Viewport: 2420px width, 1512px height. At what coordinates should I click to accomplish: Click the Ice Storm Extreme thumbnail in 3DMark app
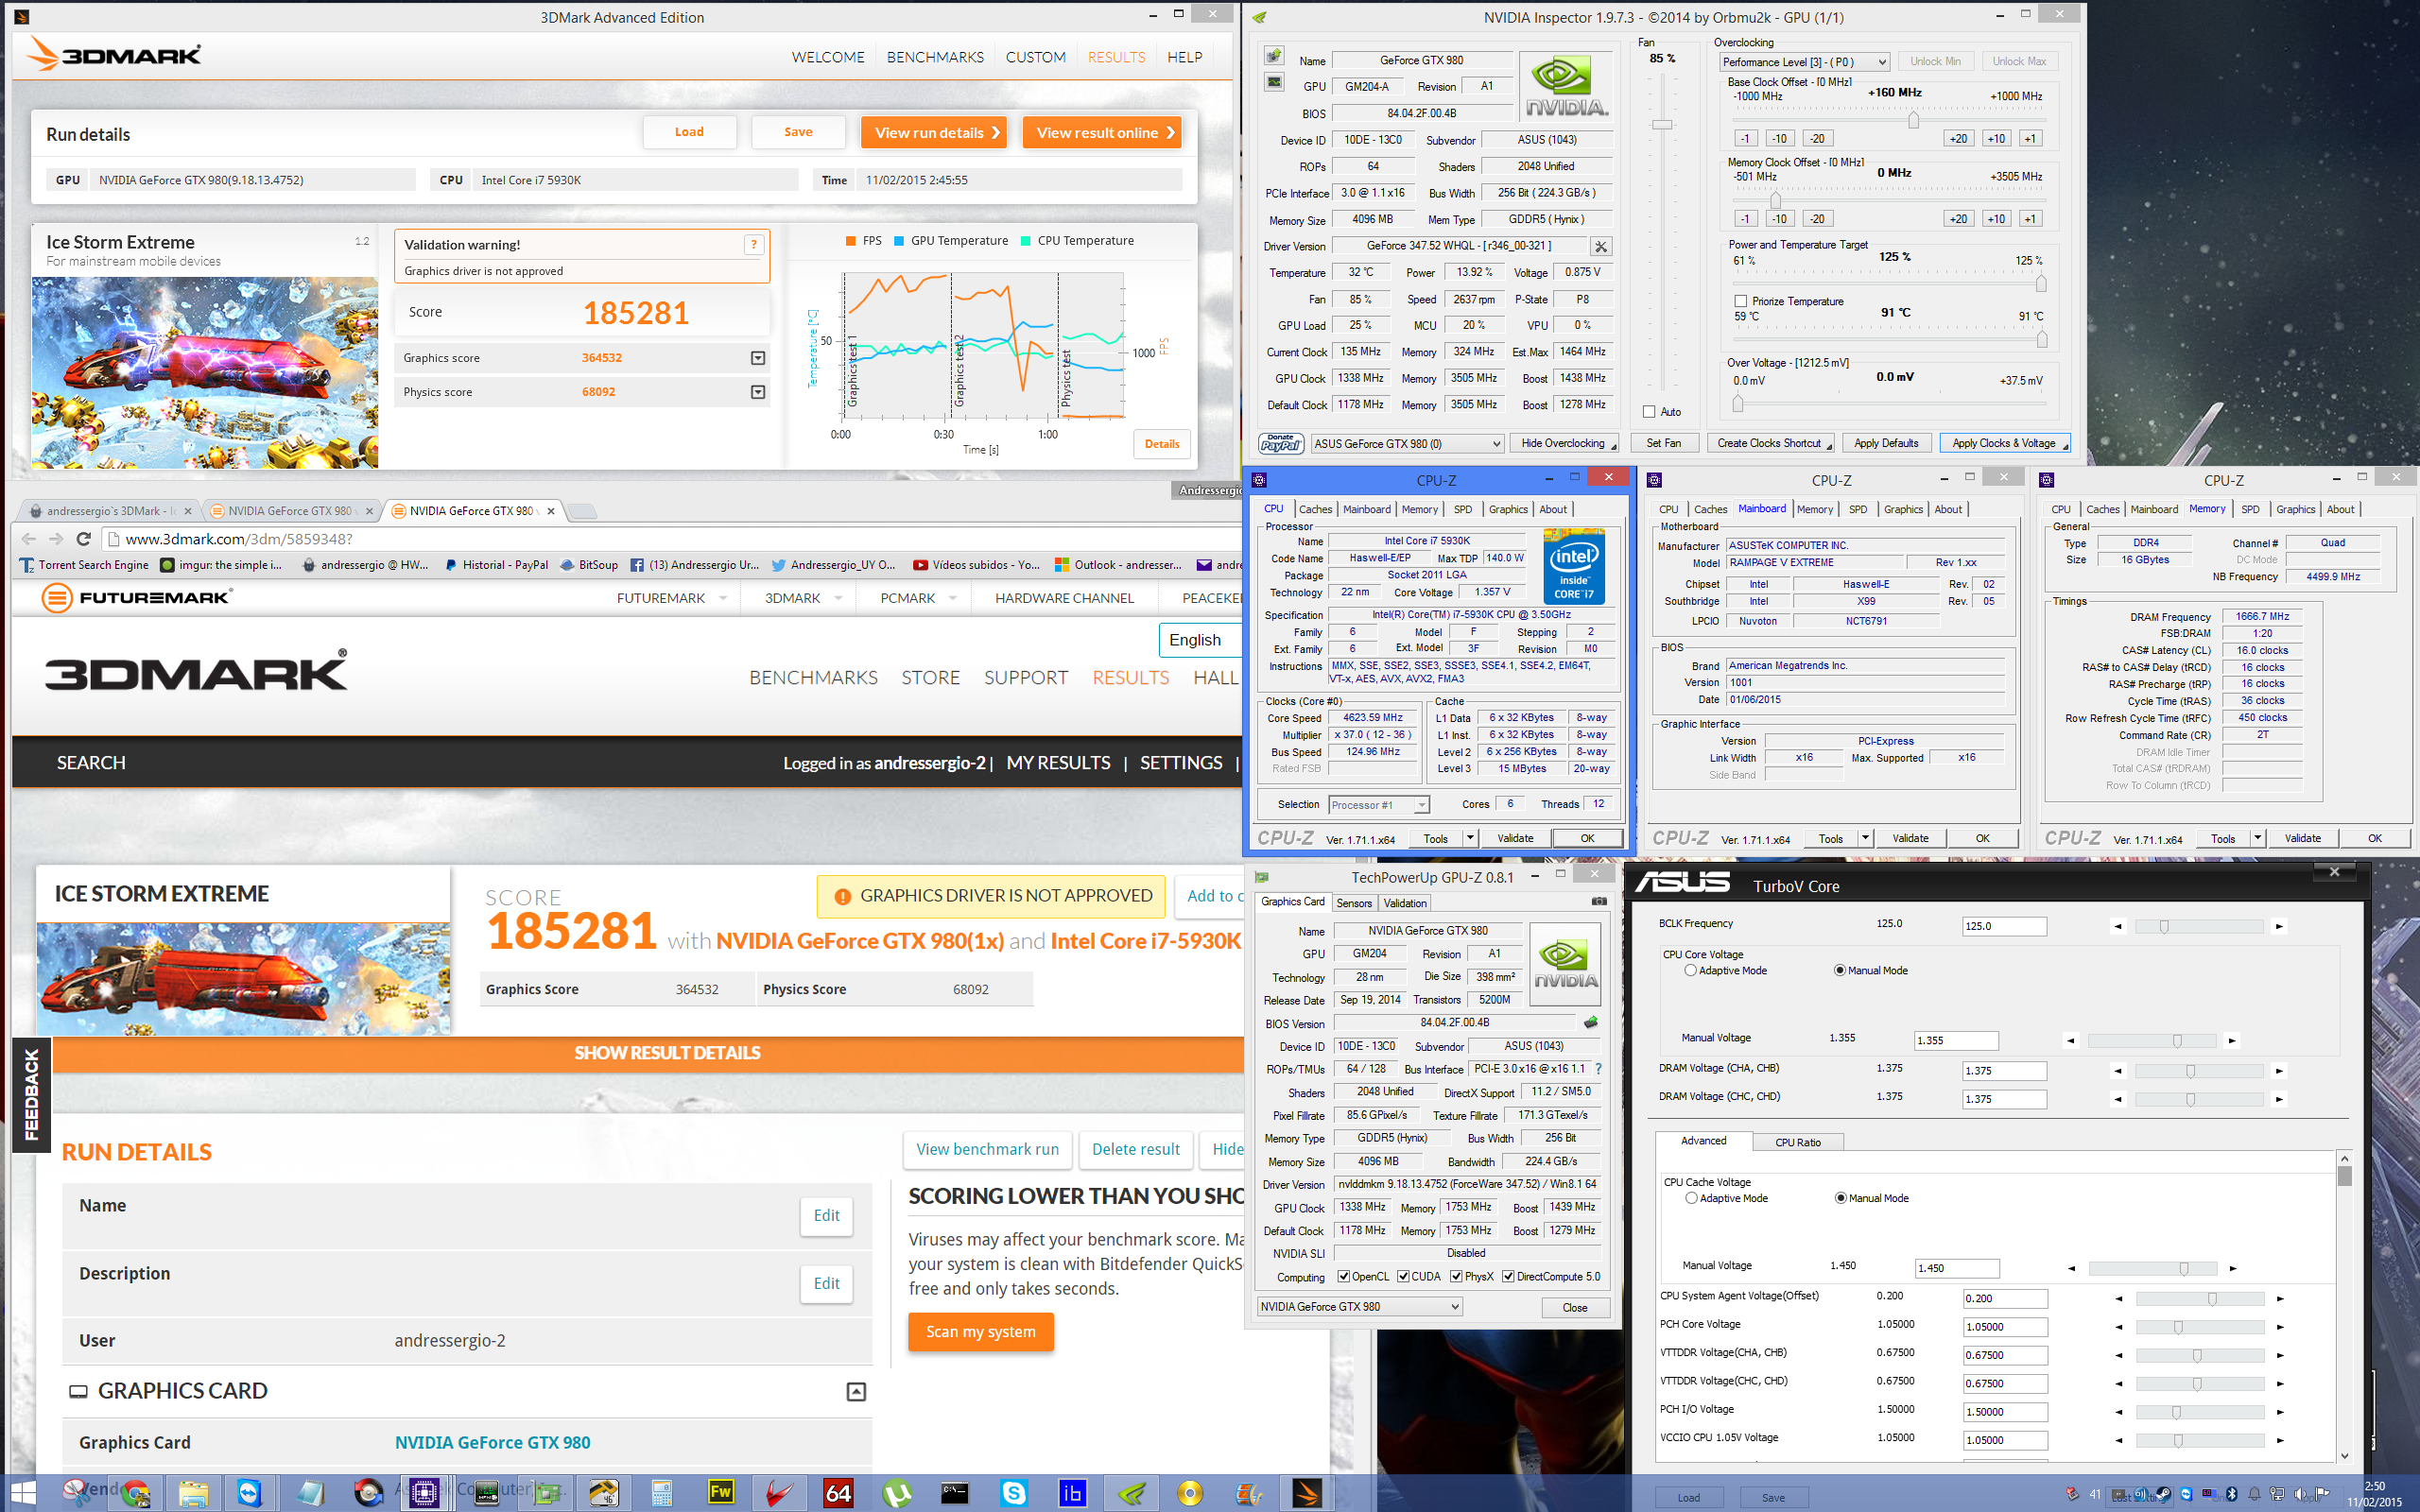point(205,373)
